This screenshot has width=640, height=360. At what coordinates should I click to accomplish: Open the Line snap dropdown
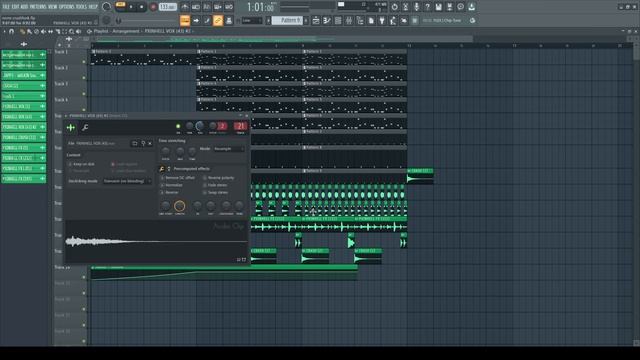pyautogui.click(x=251, y=20)
